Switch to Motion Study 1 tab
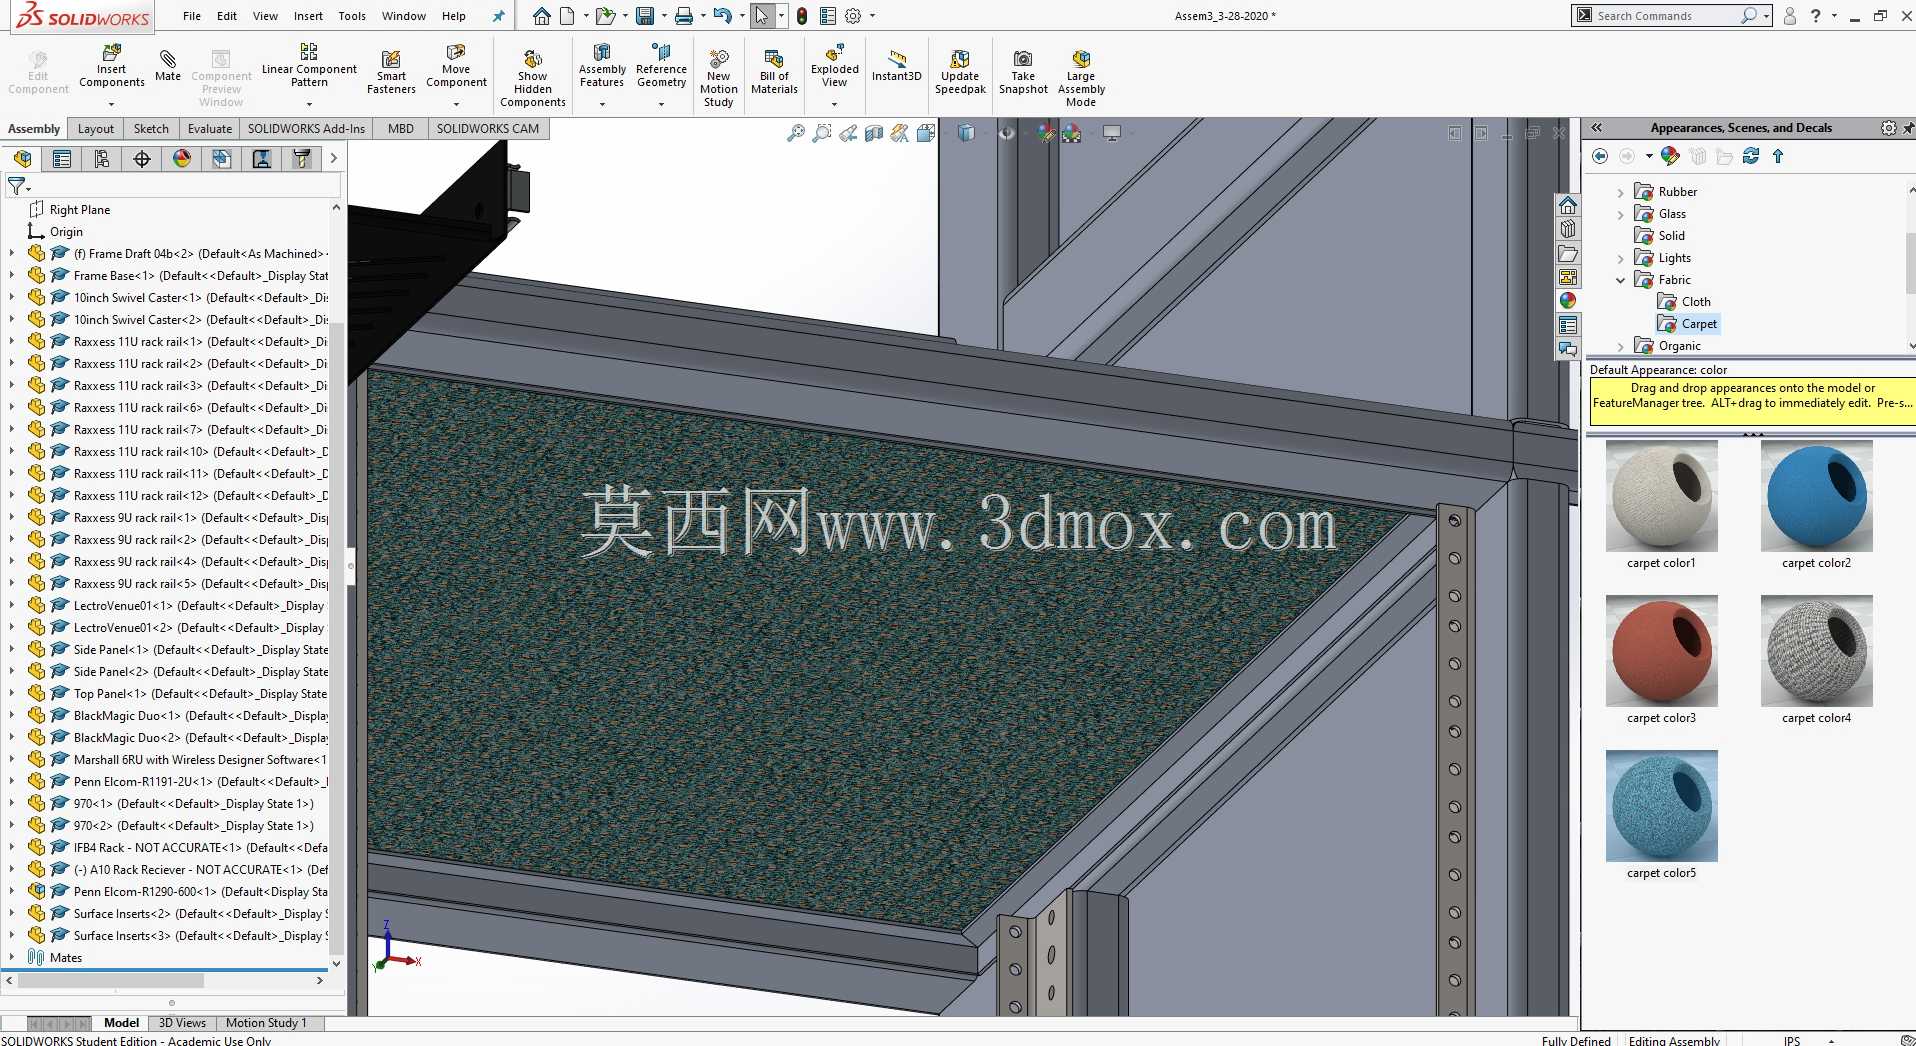Screen dimensions: 1916x1046 click(x=266, y=1023)
